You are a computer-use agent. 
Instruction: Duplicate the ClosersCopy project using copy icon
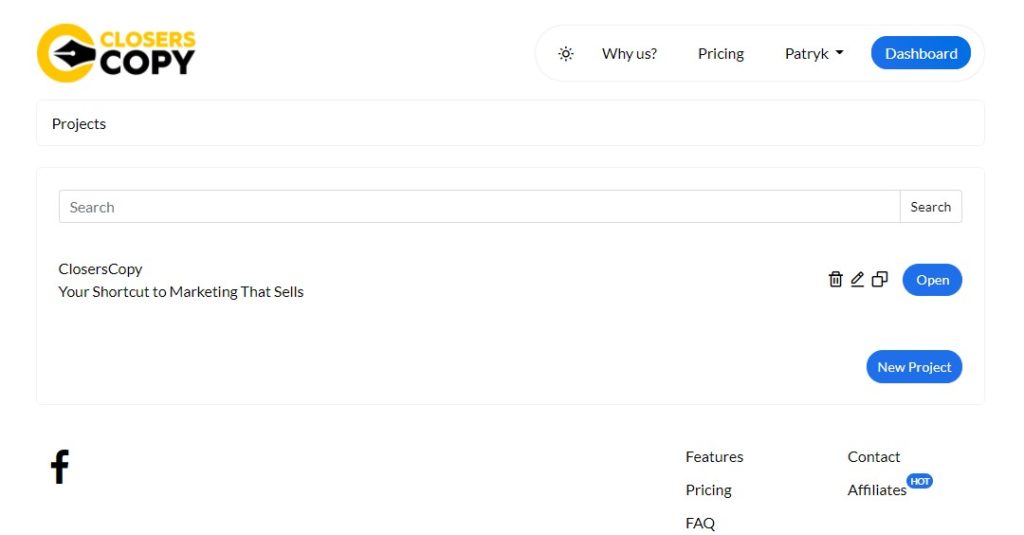[x=880, y=280]
